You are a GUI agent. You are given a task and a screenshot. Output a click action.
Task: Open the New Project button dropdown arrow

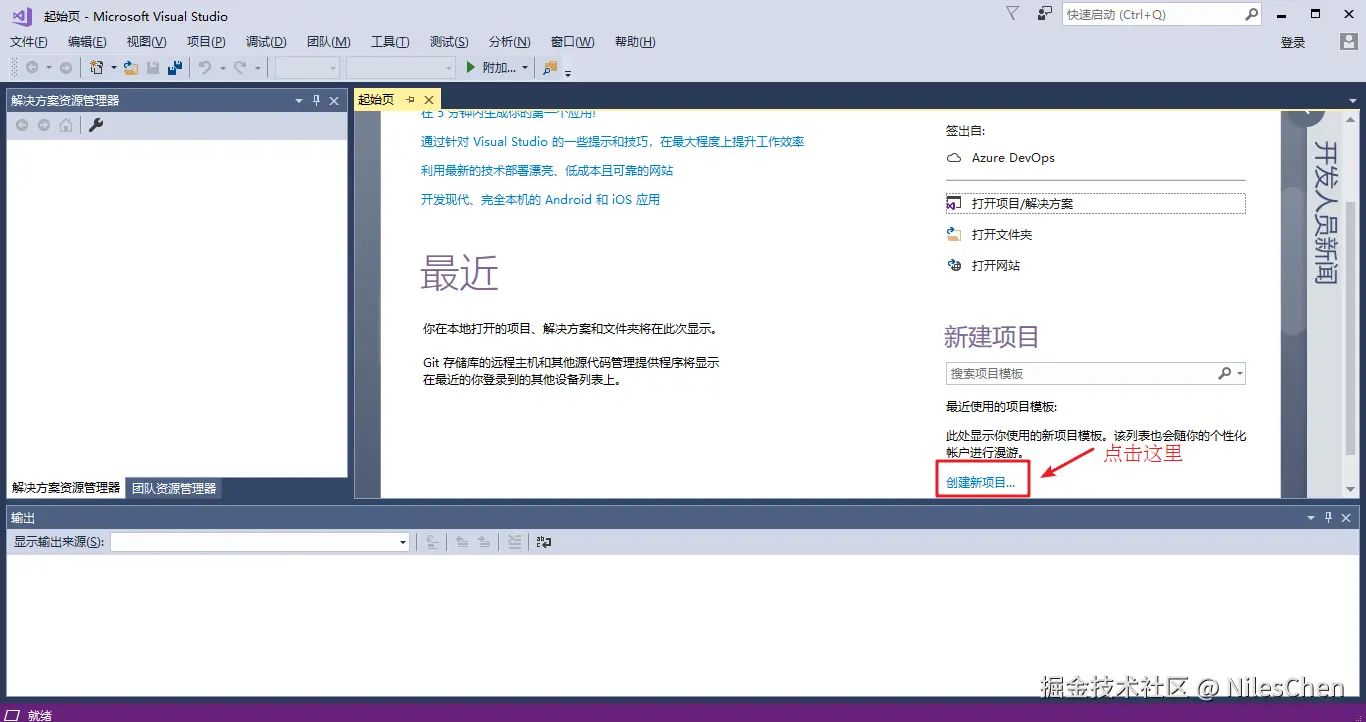click(113, 68)
